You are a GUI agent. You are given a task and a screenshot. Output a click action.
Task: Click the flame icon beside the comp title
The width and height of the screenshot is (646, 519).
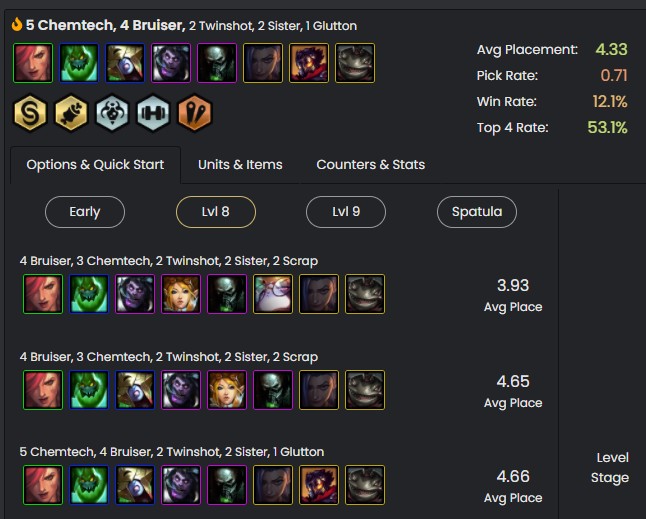click(x=17, y=25)
